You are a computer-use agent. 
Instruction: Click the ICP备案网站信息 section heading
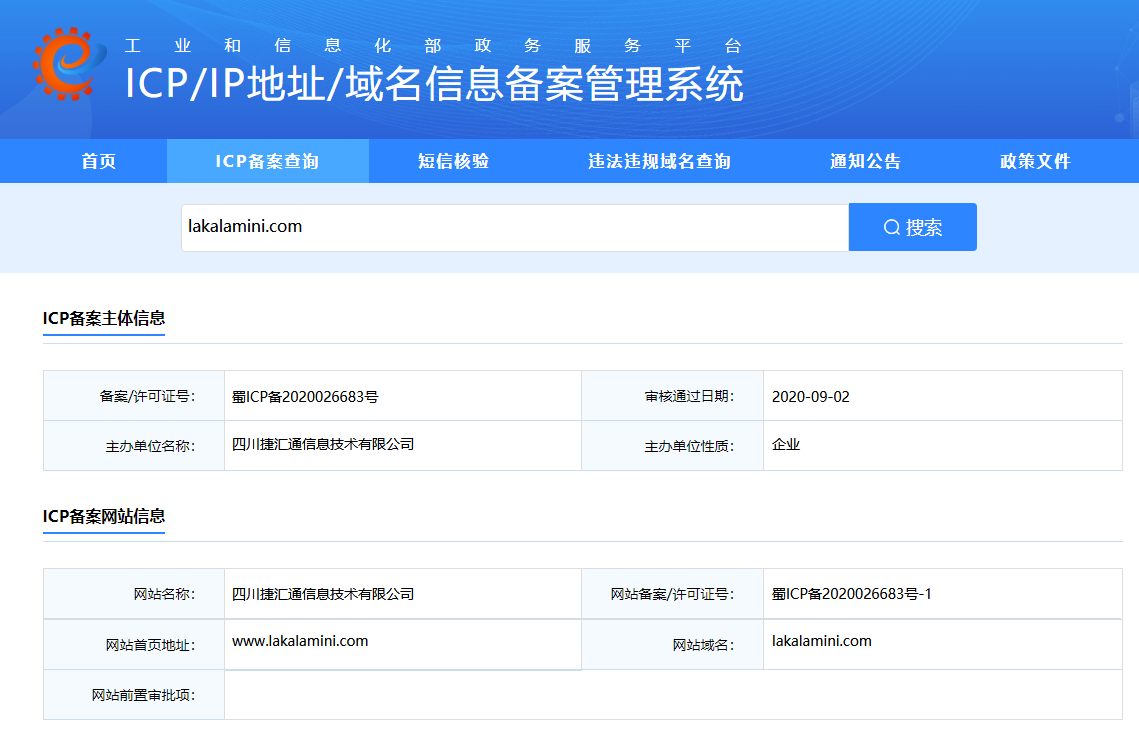tap(104, 516)
